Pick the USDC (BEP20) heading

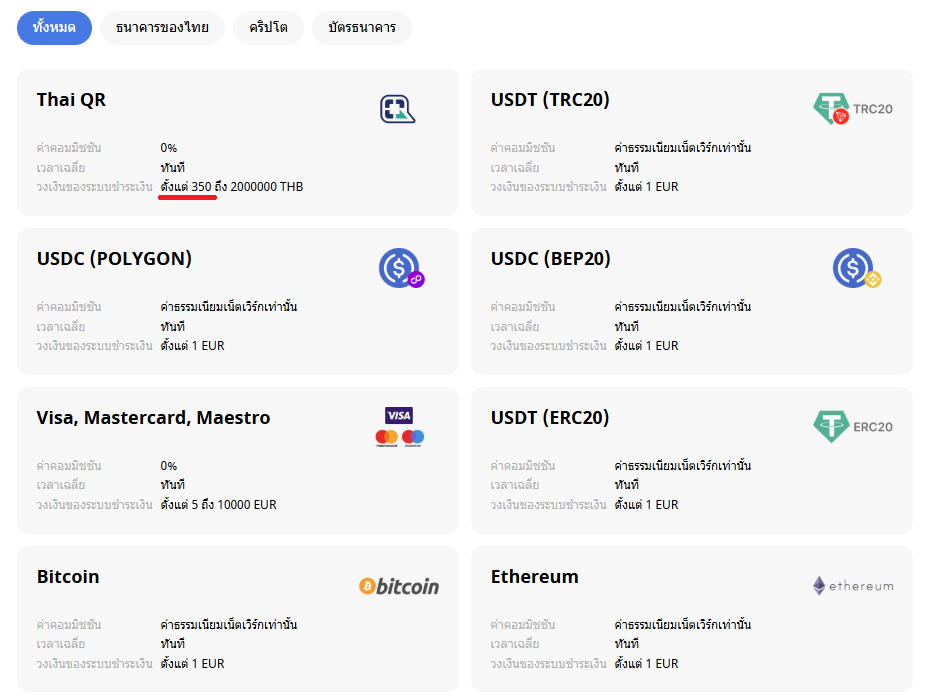550,259
